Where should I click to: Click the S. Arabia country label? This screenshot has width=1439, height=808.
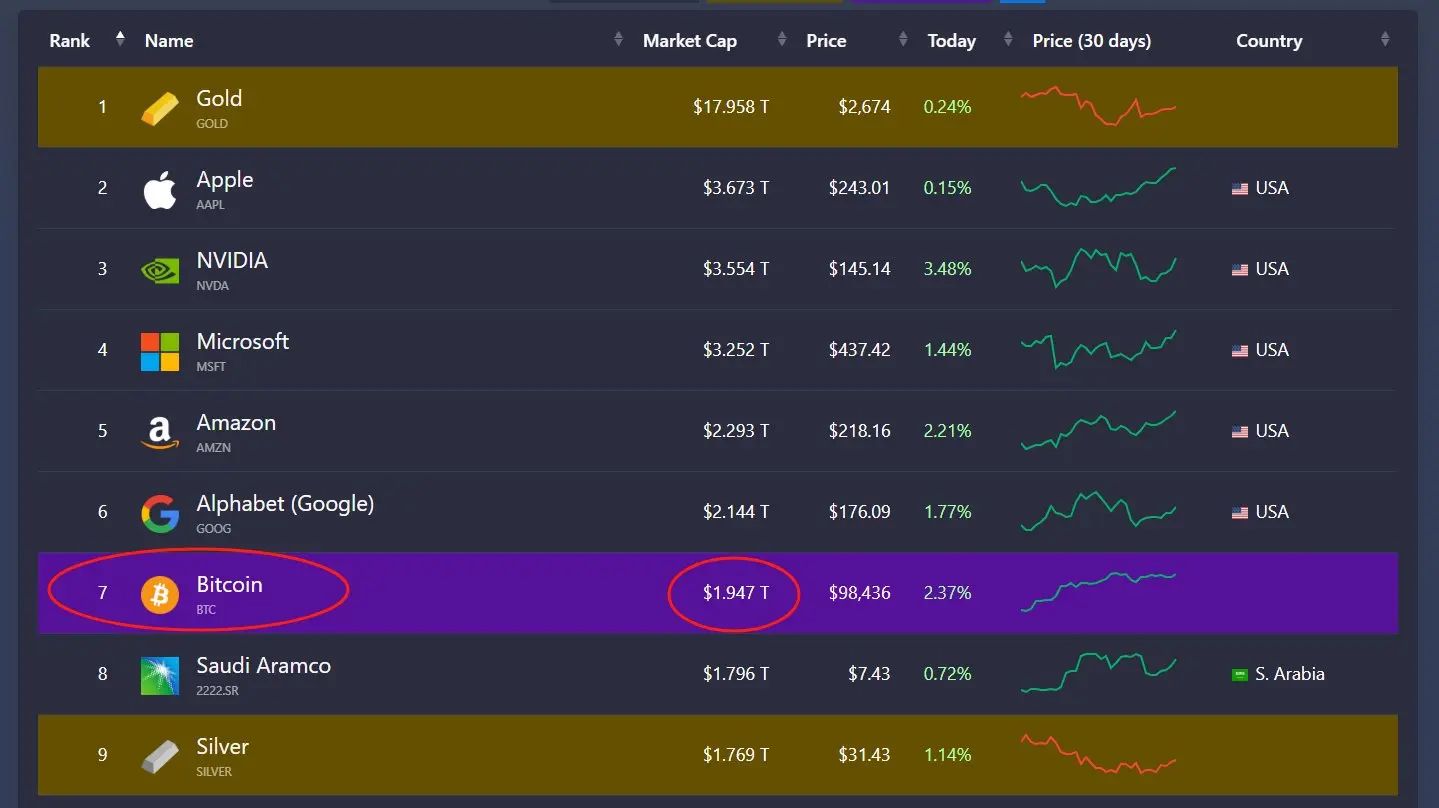click(1290, 674)
